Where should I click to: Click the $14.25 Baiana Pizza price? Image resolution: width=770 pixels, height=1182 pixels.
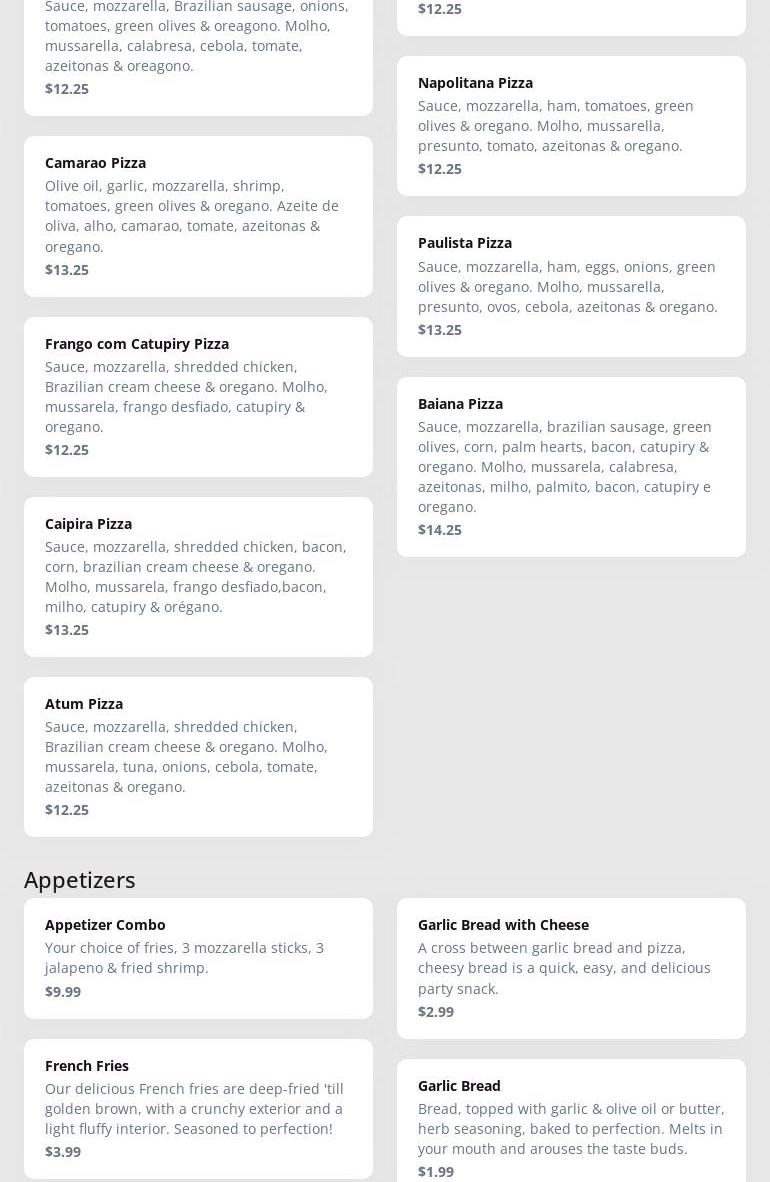coord(440,530)
